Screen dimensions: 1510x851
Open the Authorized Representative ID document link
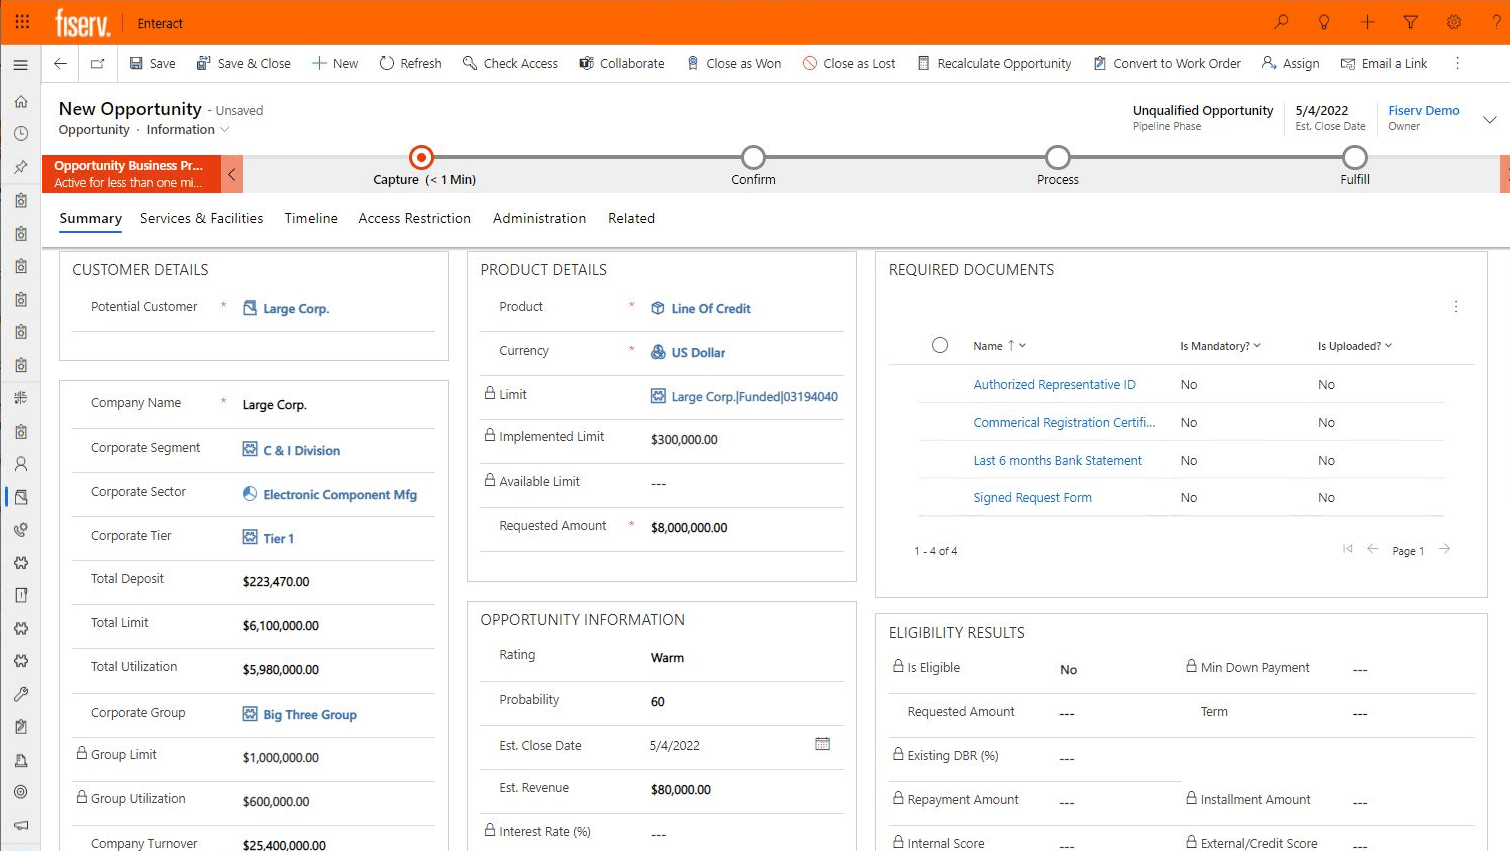tap(1055, 384)
